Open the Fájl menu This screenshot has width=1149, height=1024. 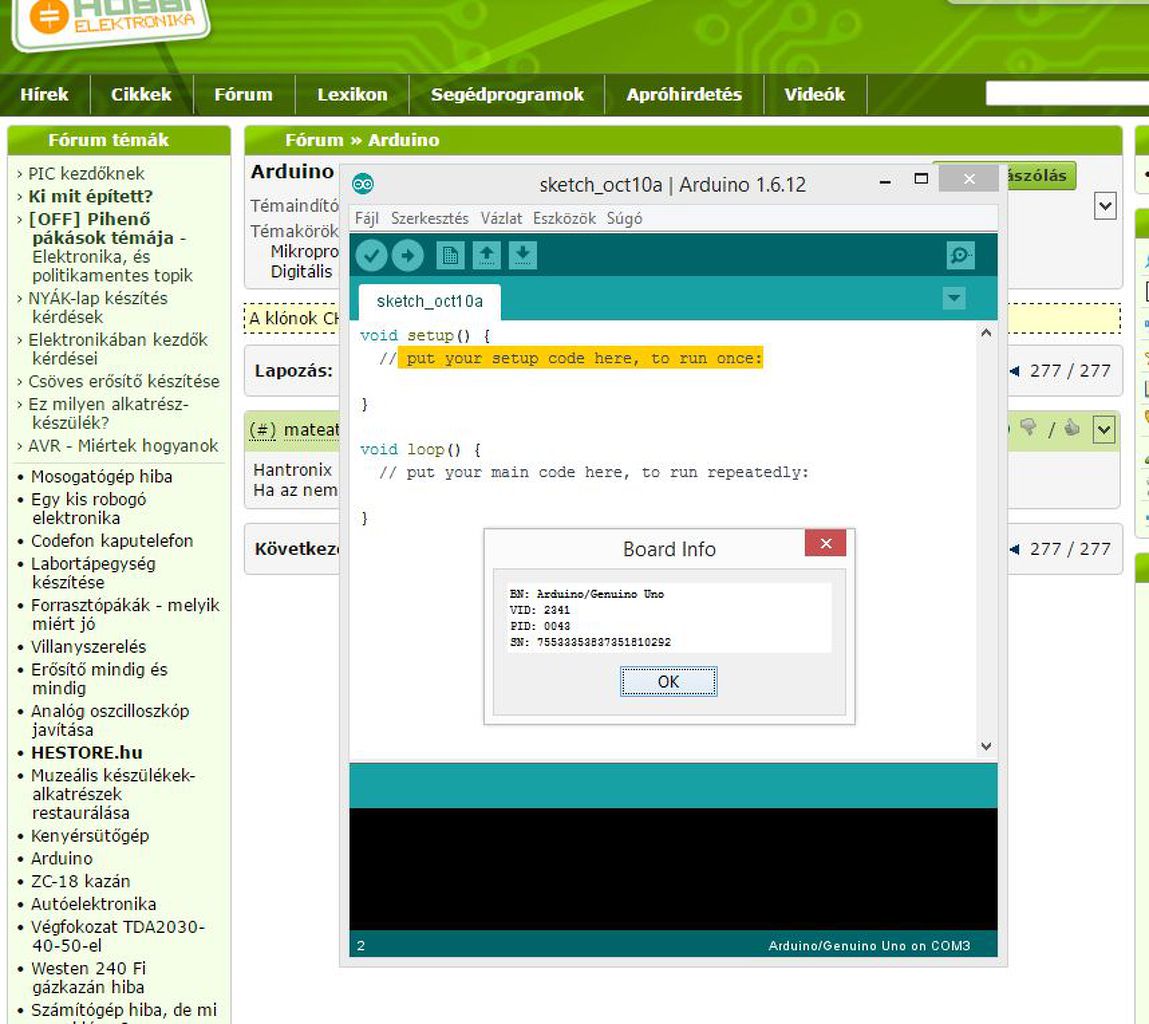click(366, 218)
